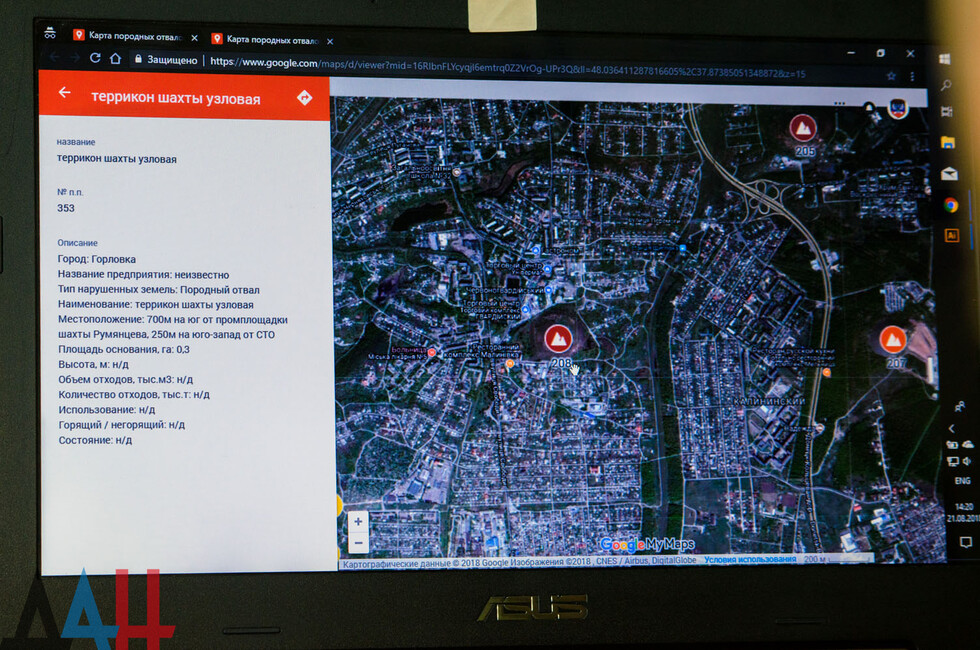Screen dimensions: 980x650
Task: Bookmark this page with the star icon
Action: [891, 75]
